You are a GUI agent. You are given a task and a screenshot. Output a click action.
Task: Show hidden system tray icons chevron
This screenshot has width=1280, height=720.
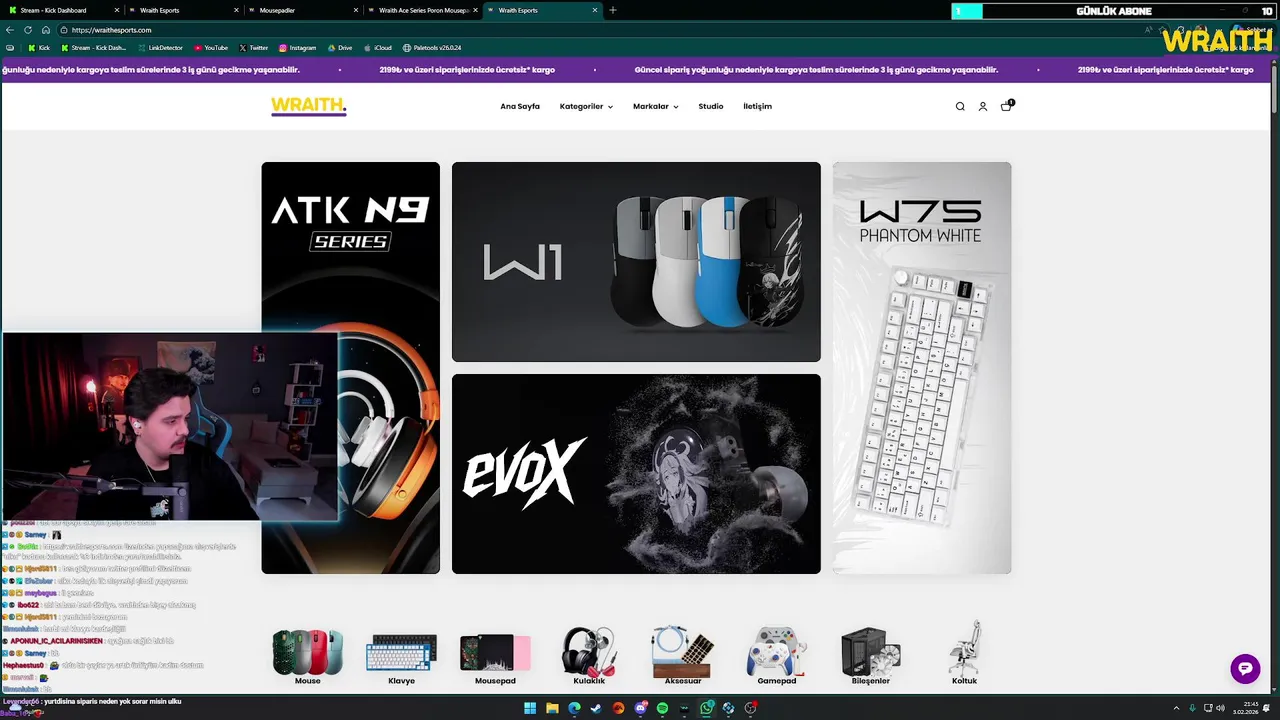coord(1176,708)
